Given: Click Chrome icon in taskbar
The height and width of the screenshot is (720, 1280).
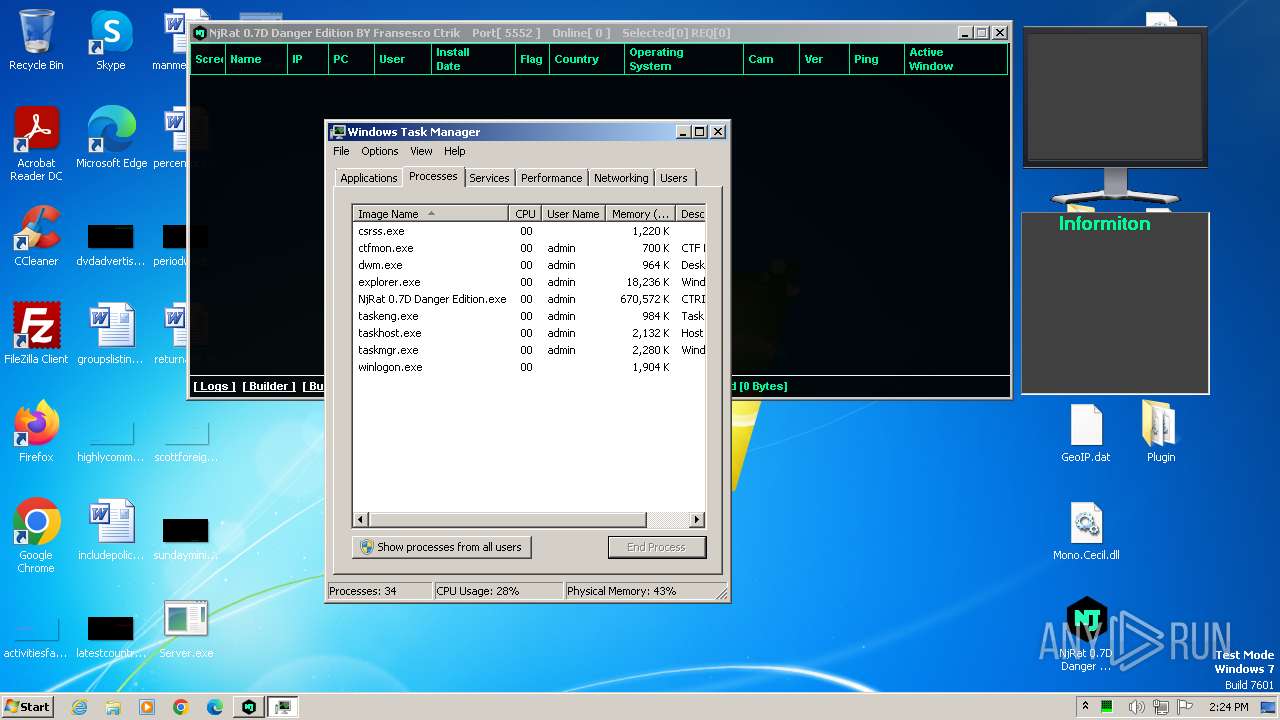Looking at the screenshot, I should [x=180, y=707].
